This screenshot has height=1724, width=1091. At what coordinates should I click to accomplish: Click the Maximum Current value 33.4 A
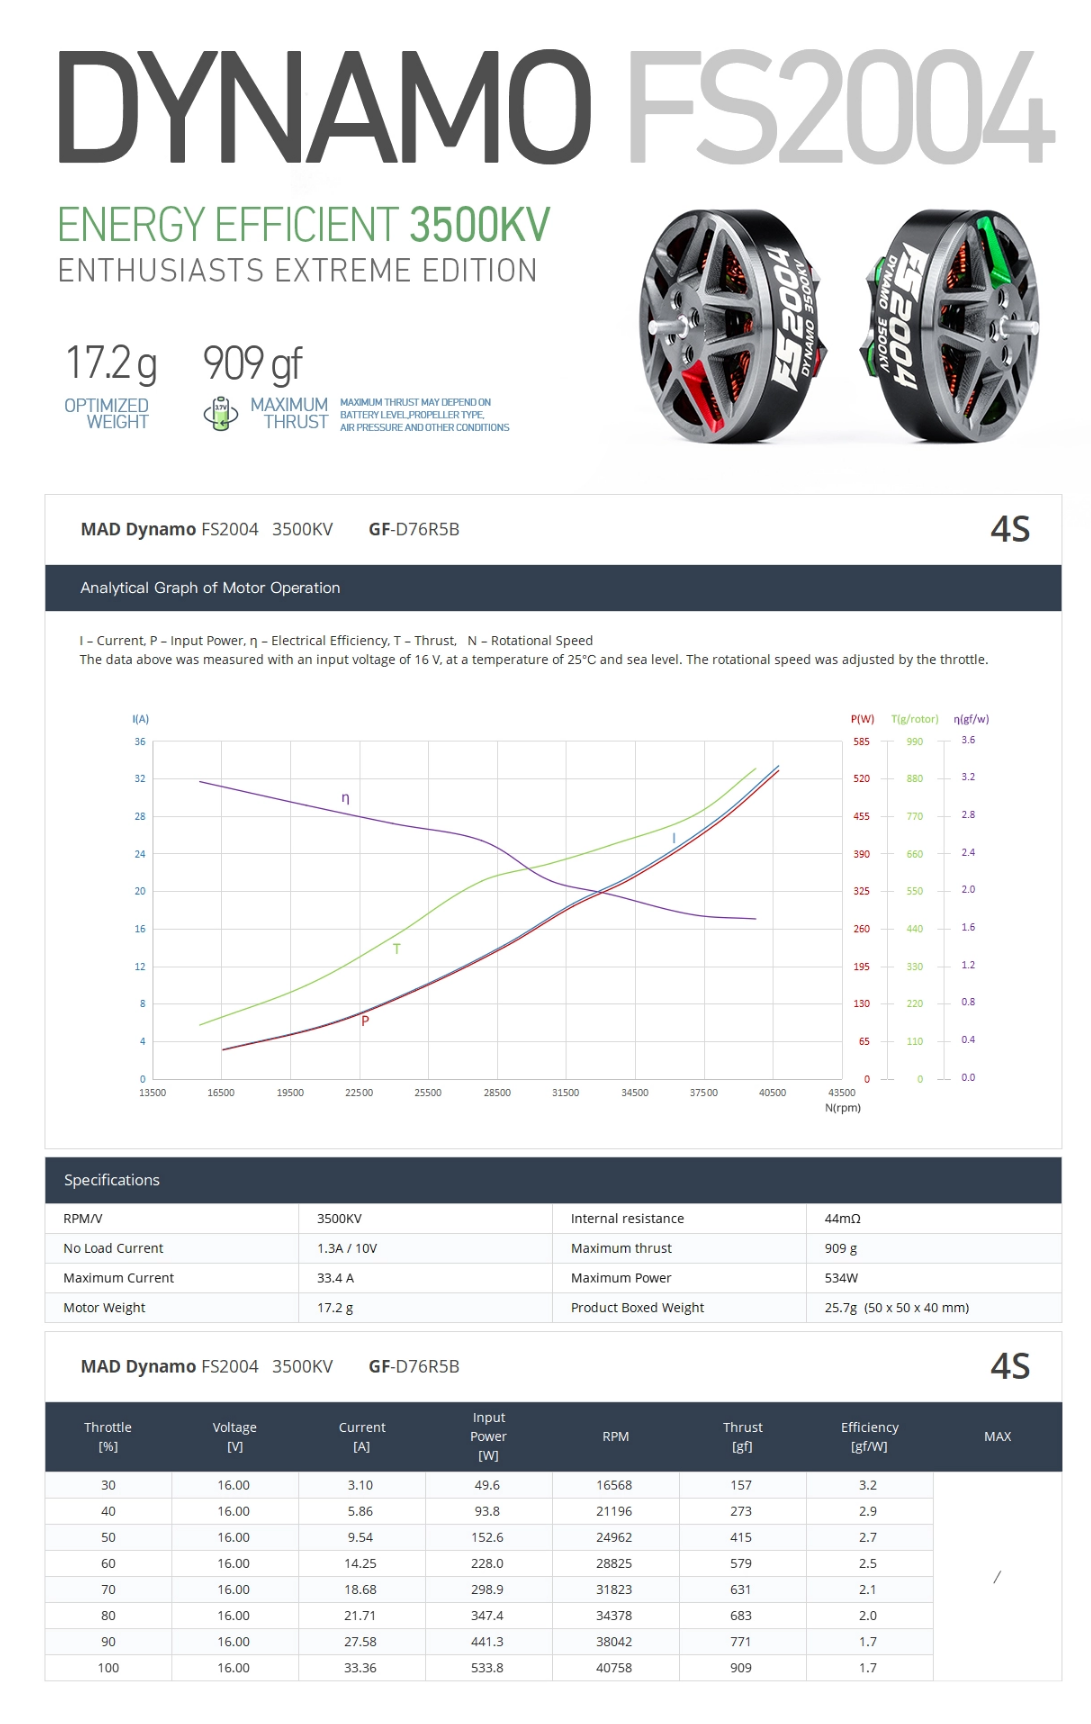click(x=335, y=1278)
